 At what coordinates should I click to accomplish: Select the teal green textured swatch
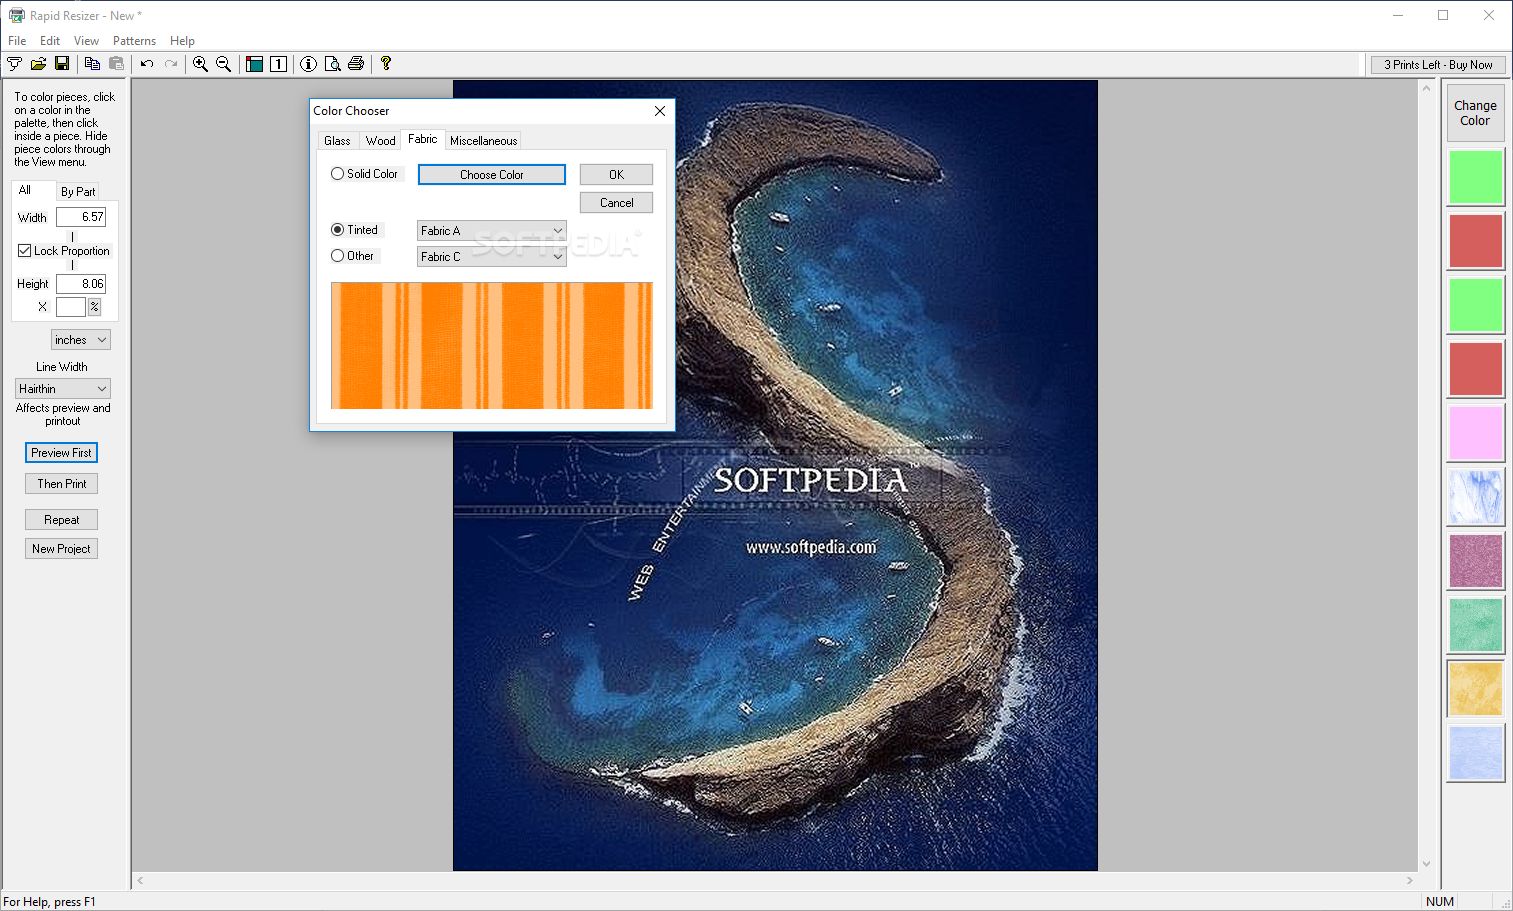pos(1475,625)
